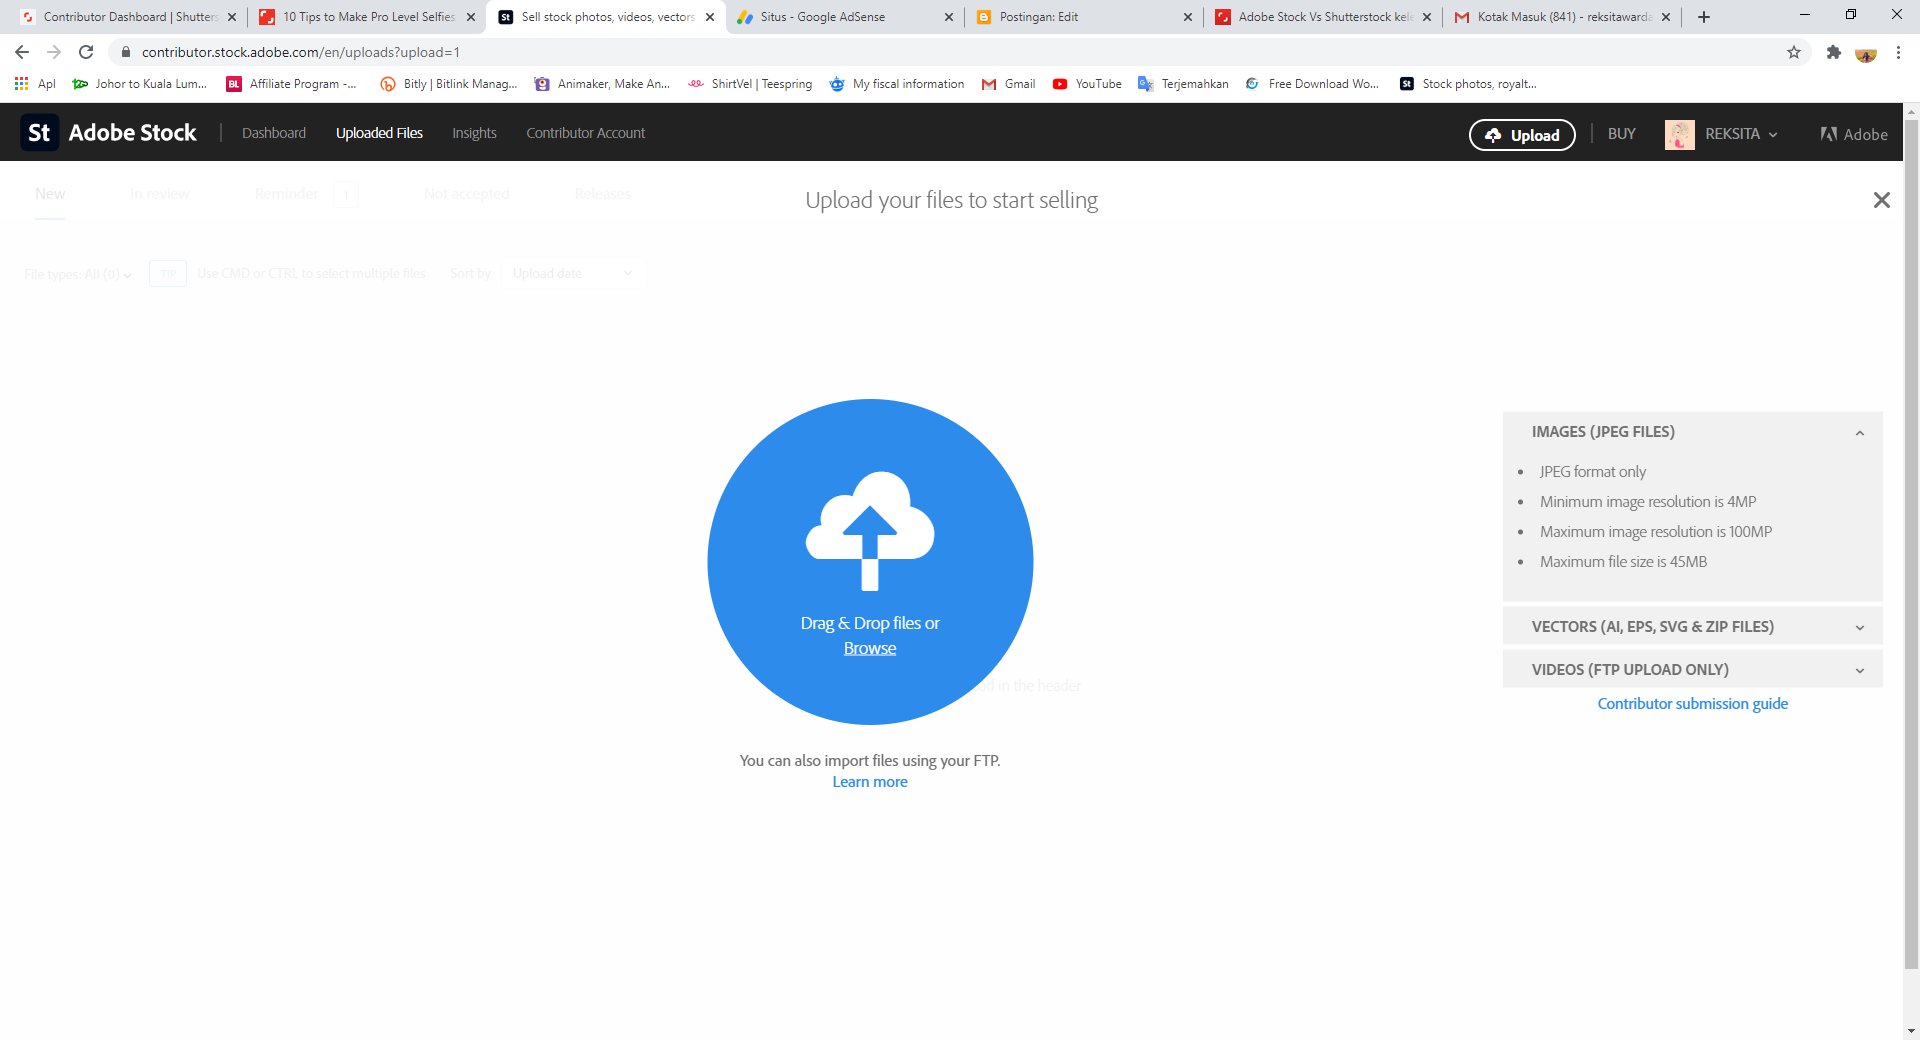The width and height of the screenshot is (1920, 1040).
Task: Open the Adobe logo link in header
Action: point(1854,134)
